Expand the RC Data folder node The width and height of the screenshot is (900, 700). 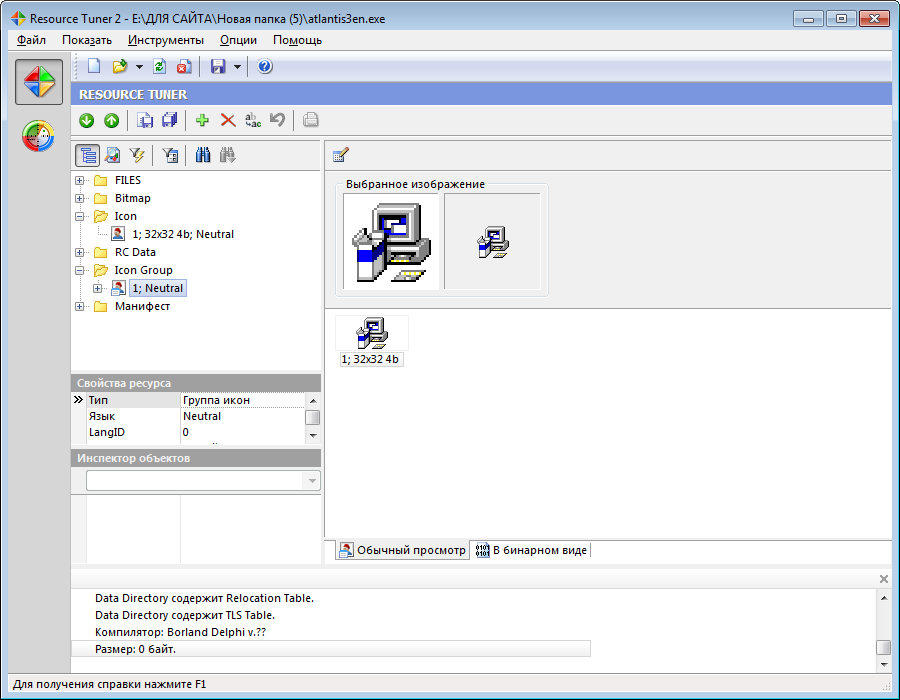[80, 252]
